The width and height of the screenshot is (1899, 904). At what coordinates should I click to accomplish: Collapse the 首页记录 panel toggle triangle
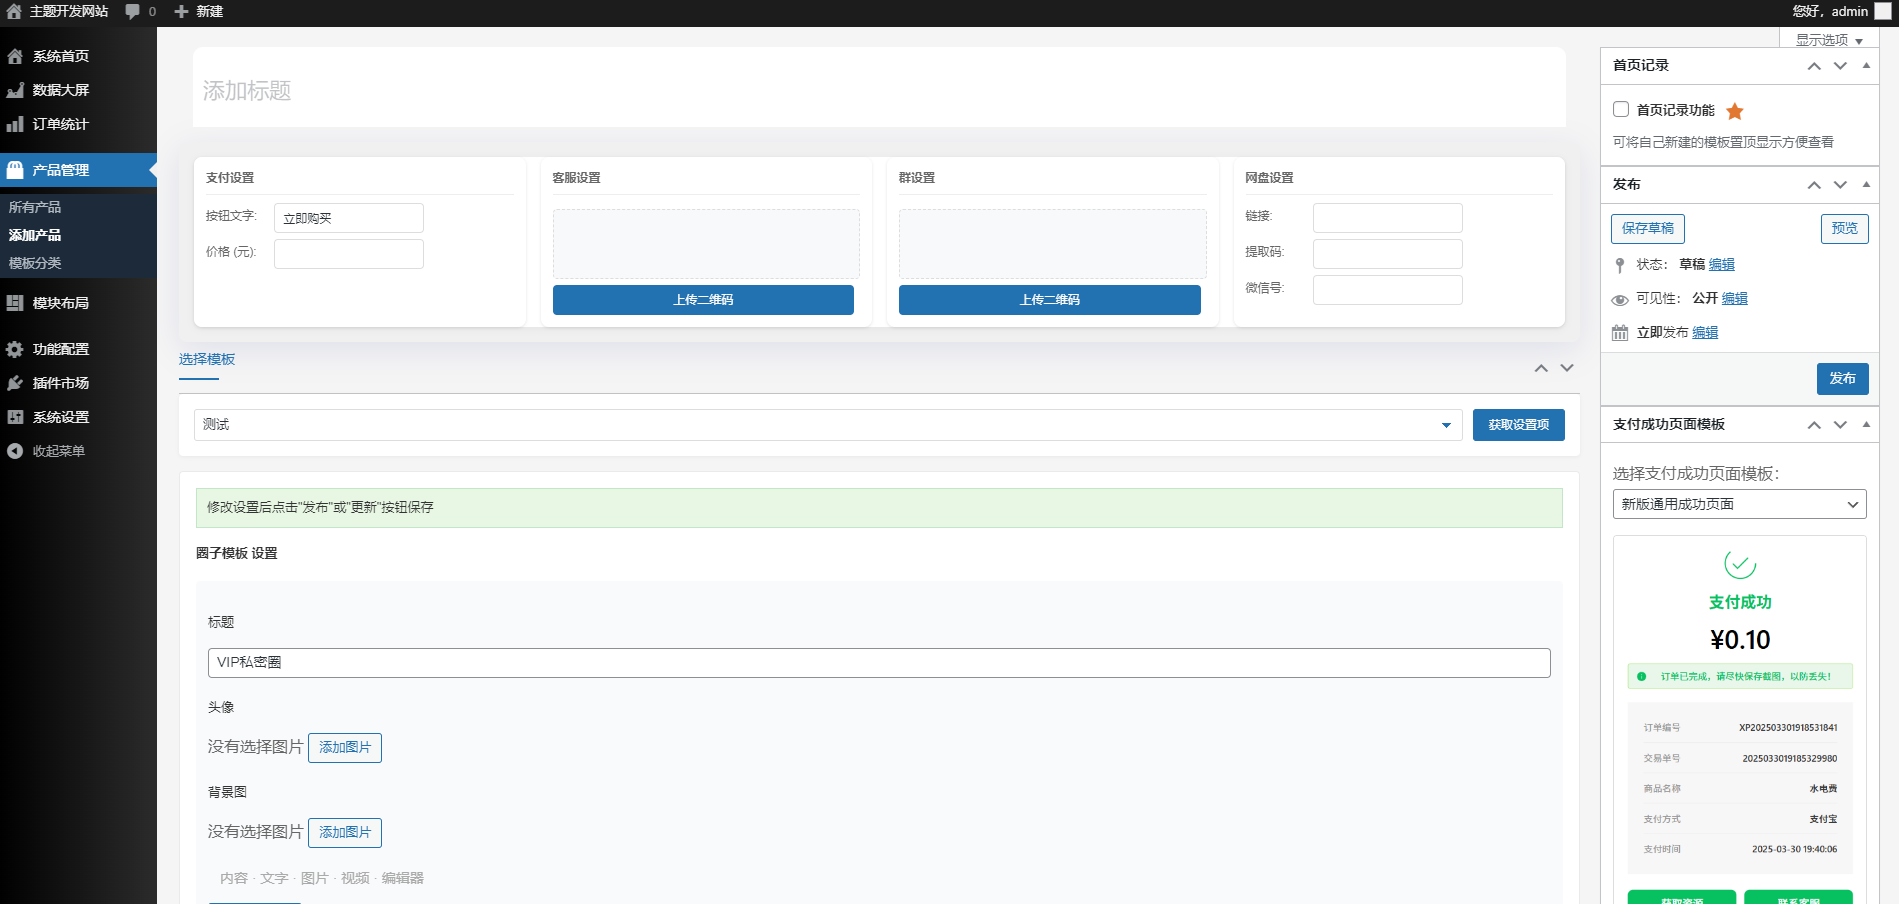[x=1866, y=66]
